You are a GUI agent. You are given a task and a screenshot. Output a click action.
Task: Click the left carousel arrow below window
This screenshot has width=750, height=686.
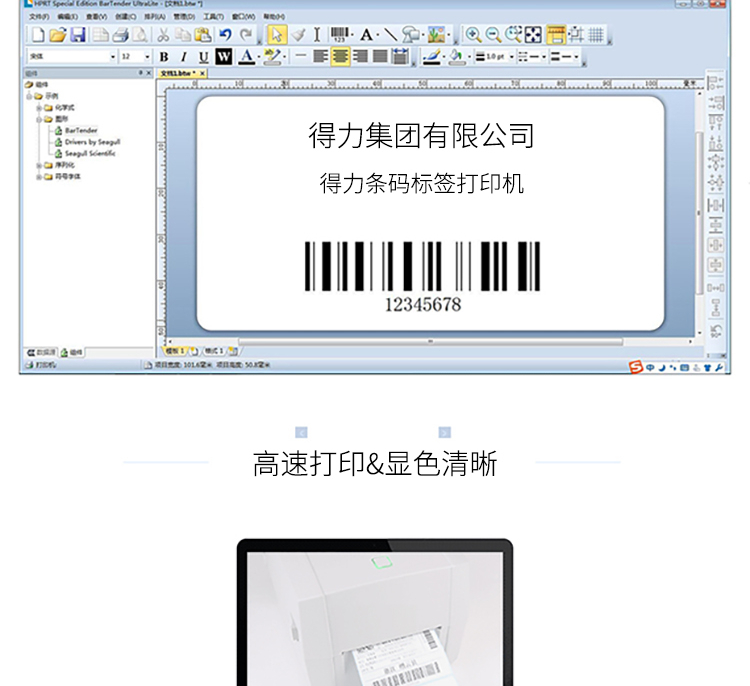(x=301, y=432)
